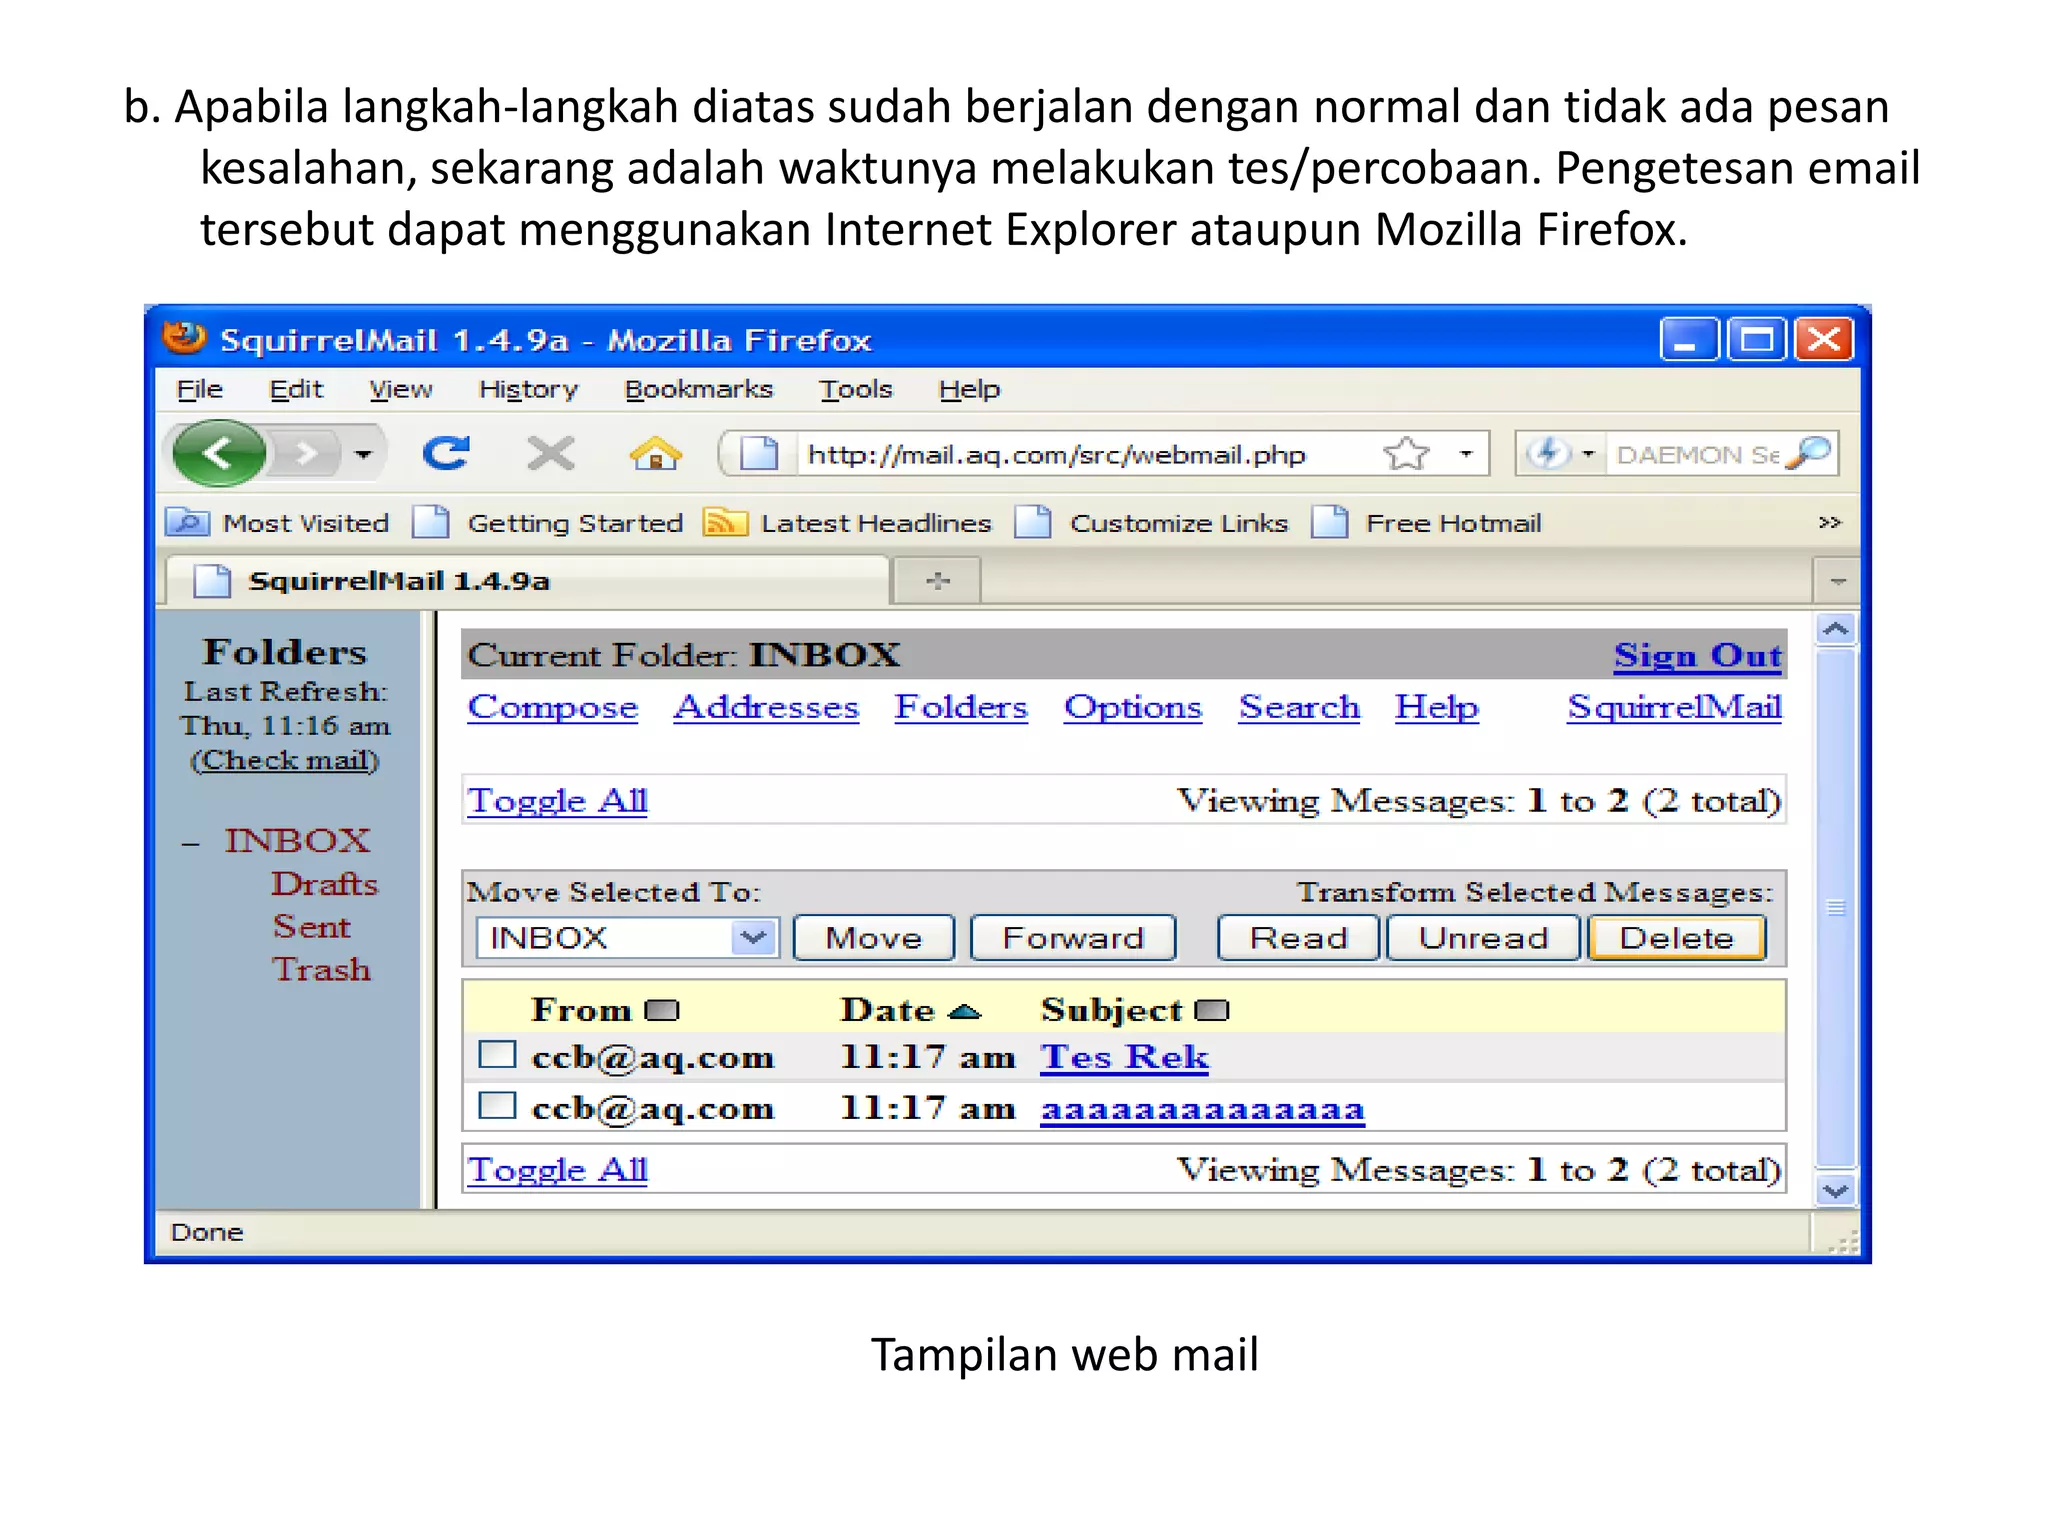The width and height of the screenshot is (2048, 1536).
Task: Open the File menu
Action: (200, 389)
